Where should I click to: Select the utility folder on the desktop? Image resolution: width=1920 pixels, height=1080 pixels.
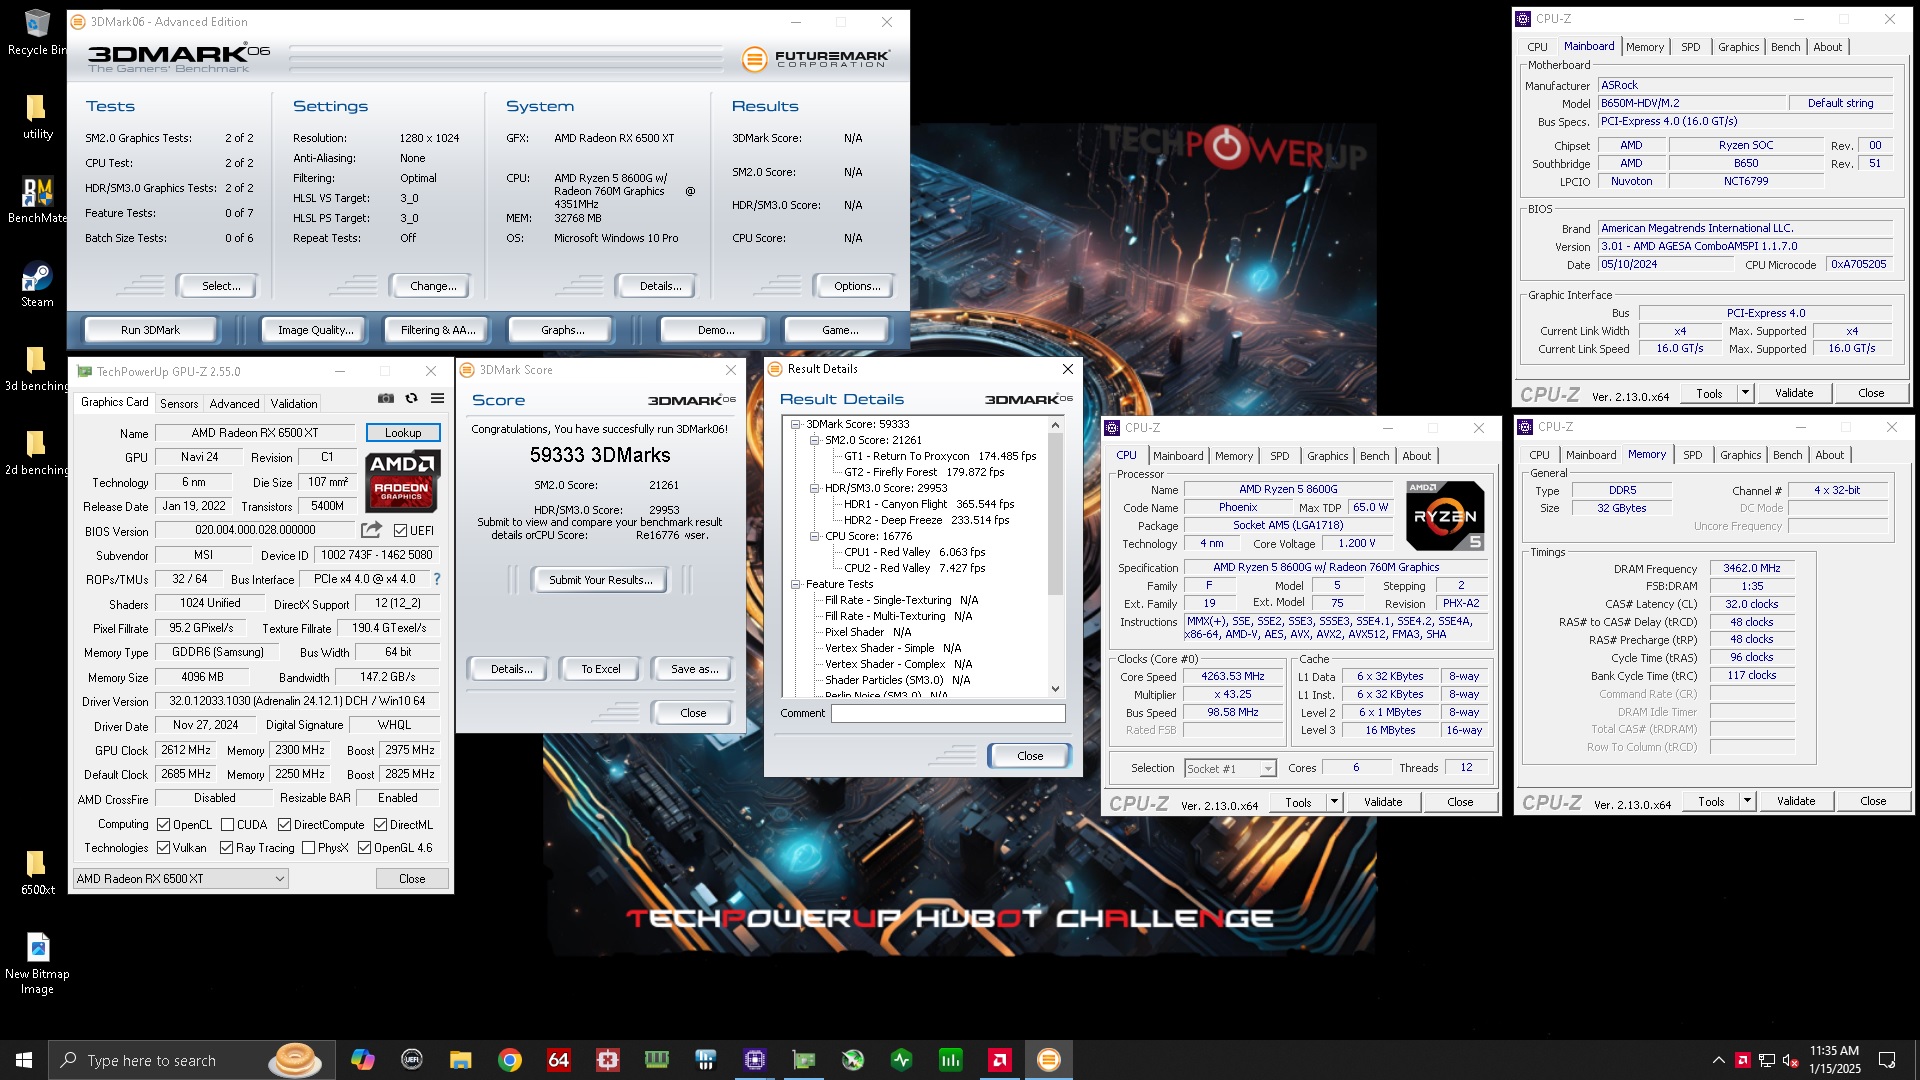pos(37,117)
